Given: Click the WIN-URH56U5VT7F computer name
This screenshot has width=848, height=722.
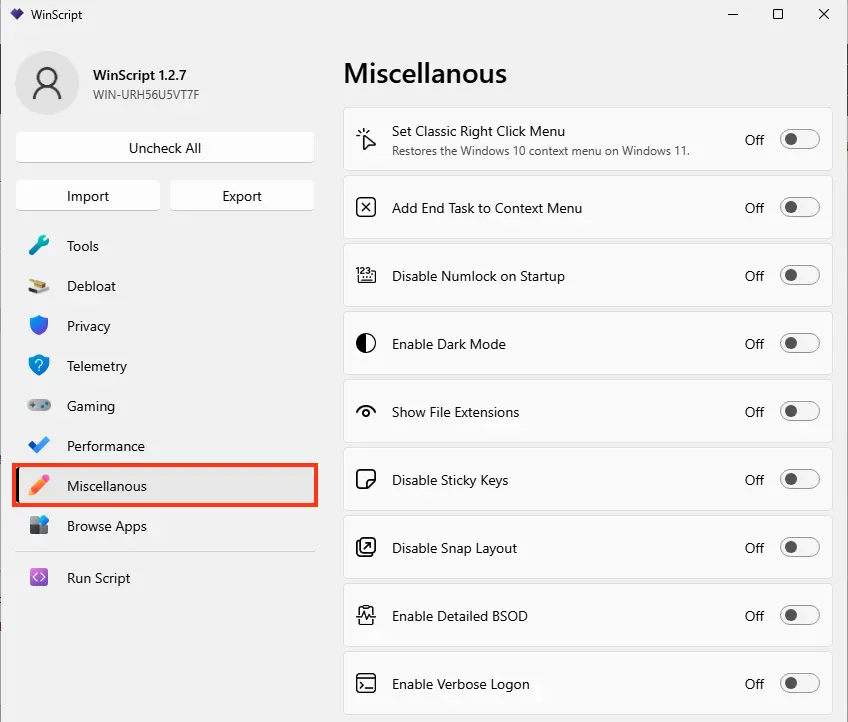Looking at the screenshot, I should 146,95.
